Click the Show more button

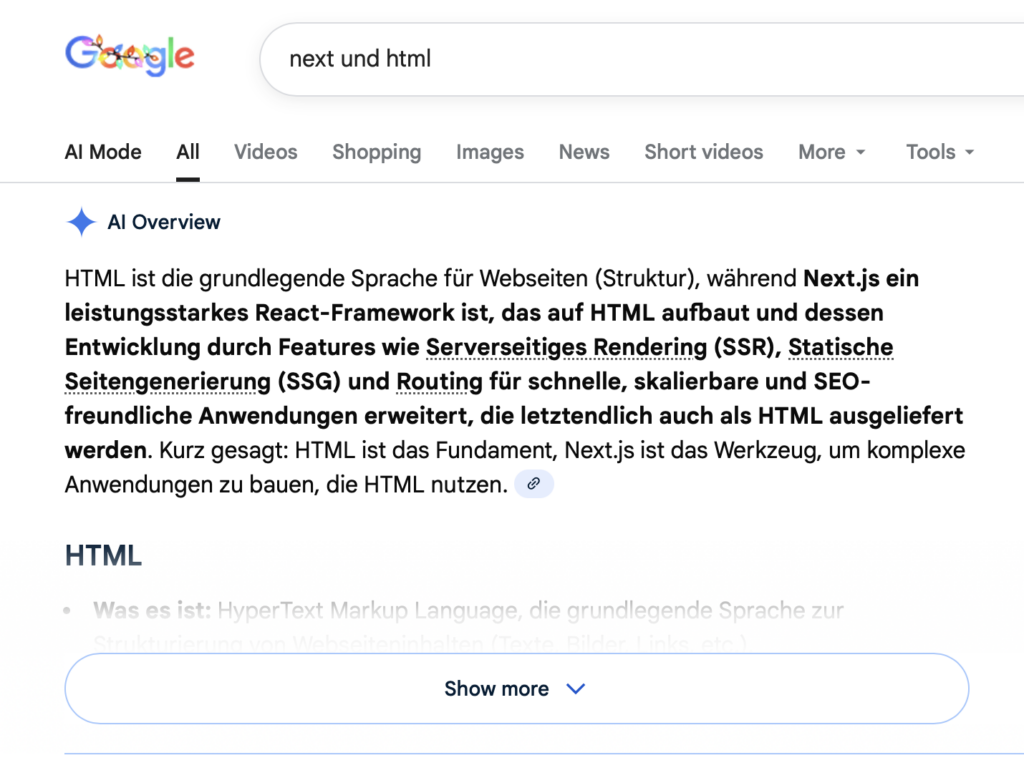tap(516, 689)
